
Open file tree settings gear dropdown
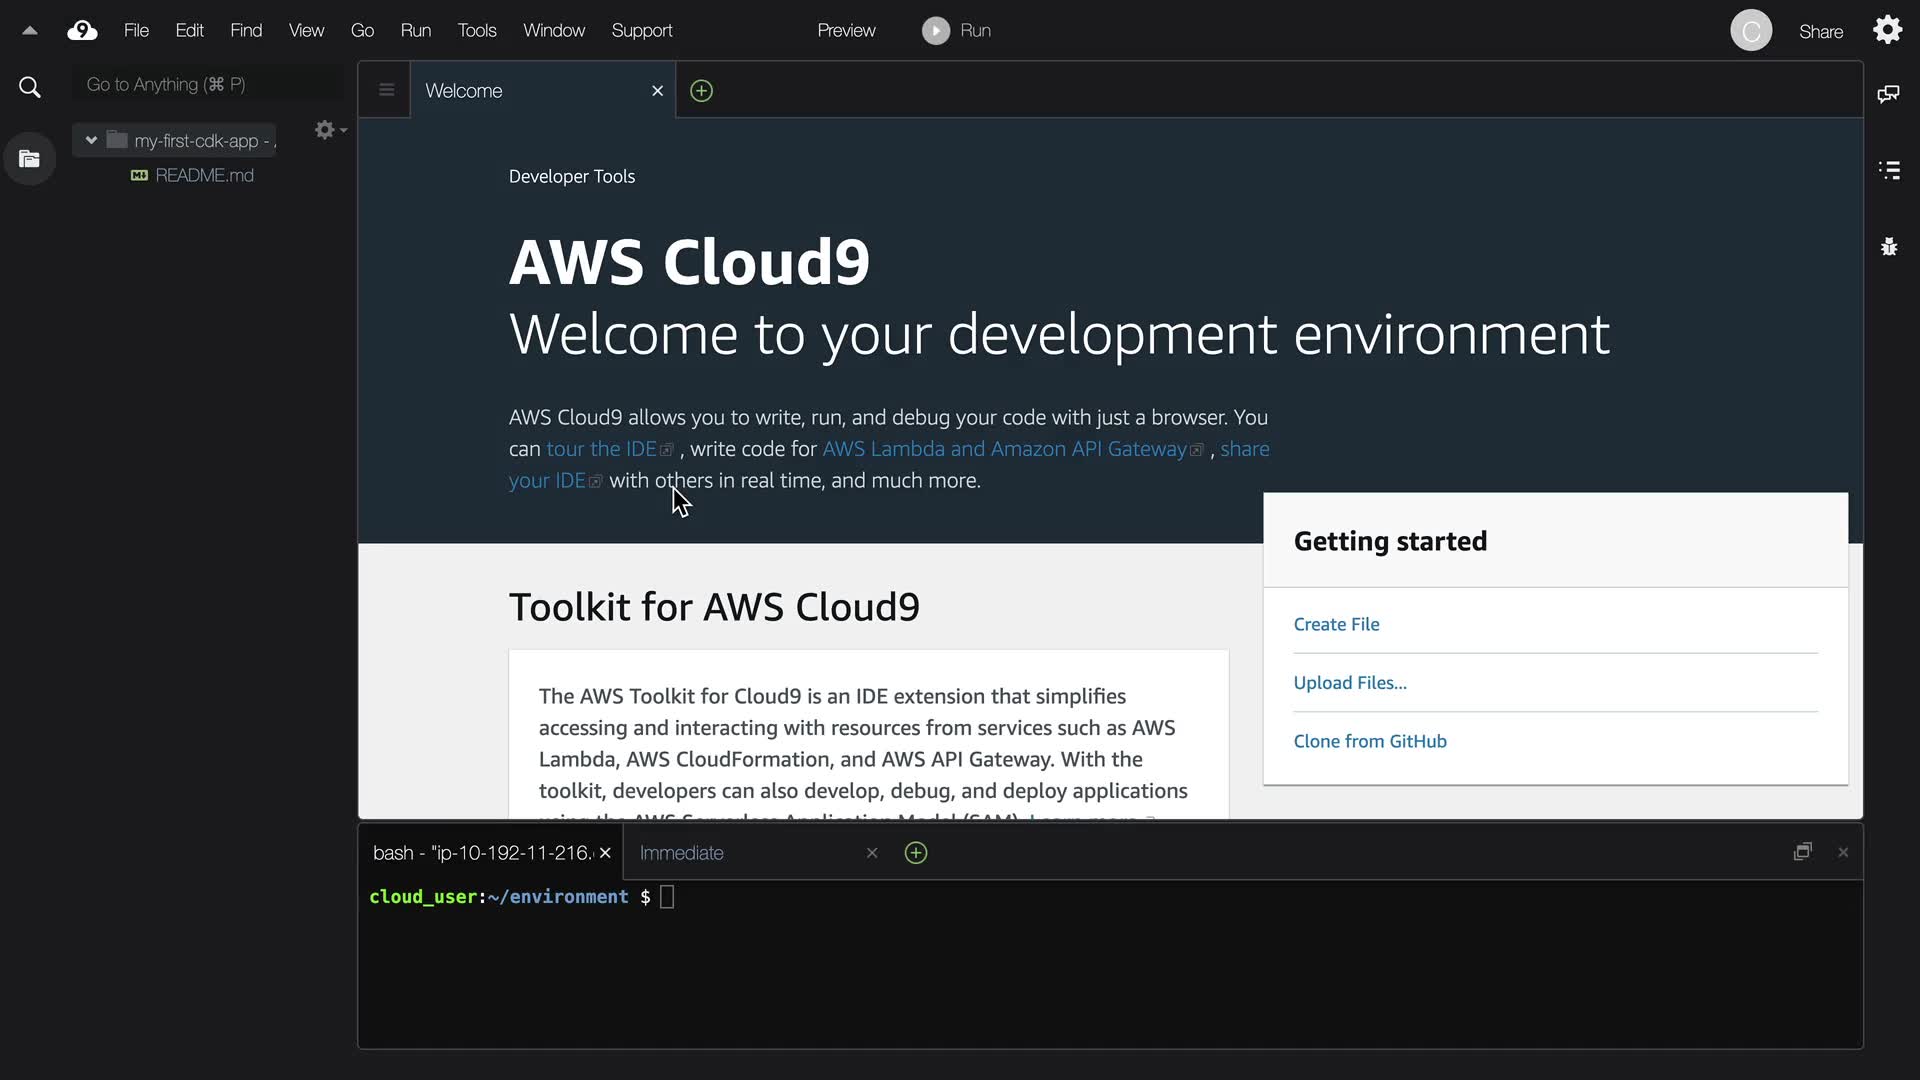coord(329,130)
